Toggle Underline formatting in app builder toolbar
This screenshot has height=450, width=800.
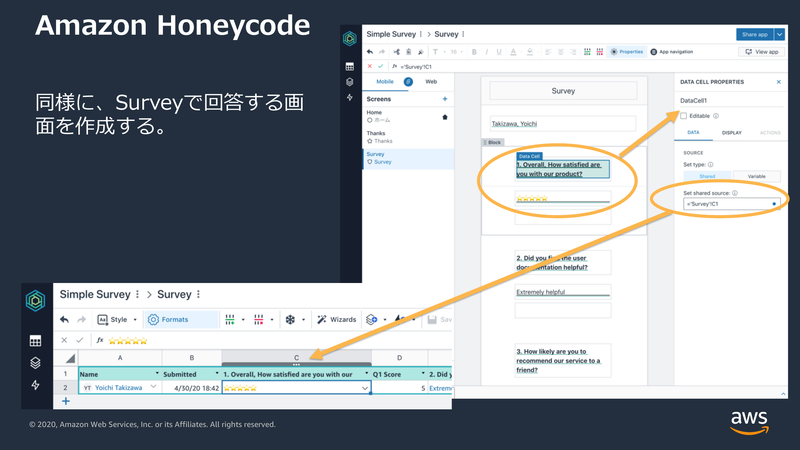click(x=499, y=52)
